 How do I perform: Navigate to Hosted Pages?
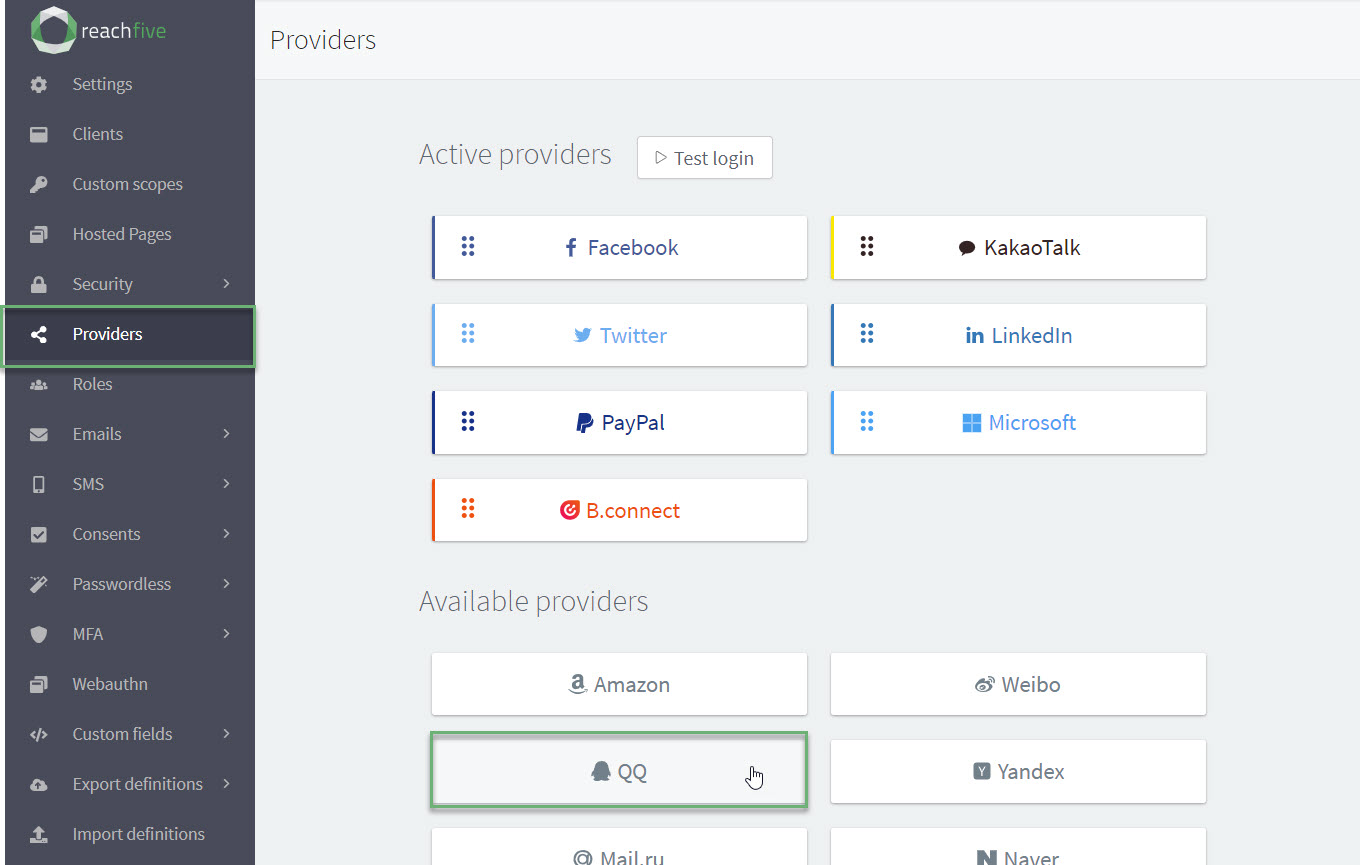[128, 234]
